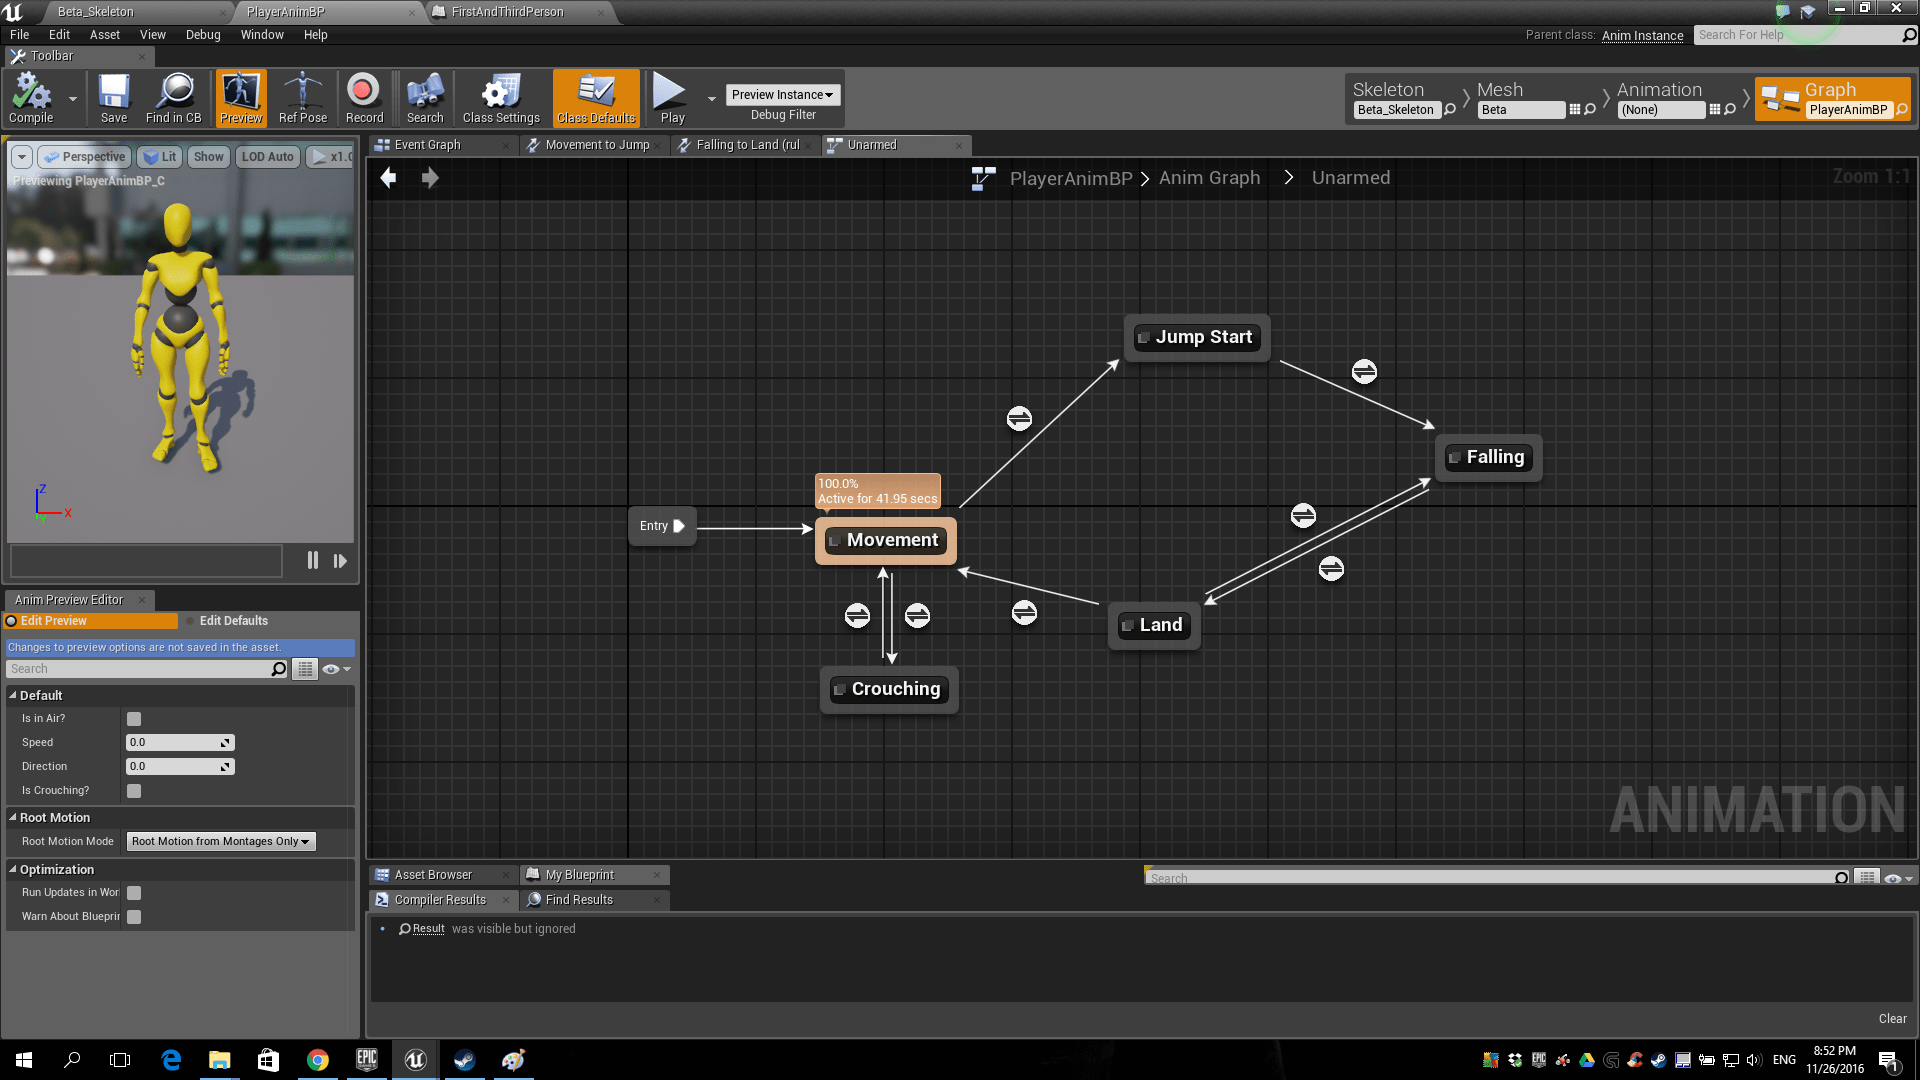Screen dimensions: 1921x1080
Task: Click the Clear button in compiler results
Action: pos(1892,1019)
